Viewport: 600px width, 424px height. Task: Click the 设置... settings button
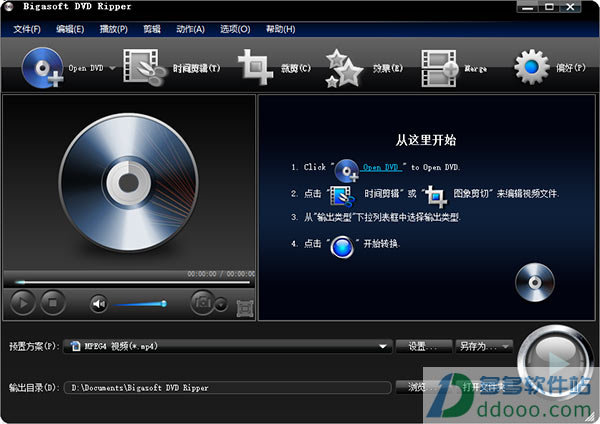tap(424, 346)
